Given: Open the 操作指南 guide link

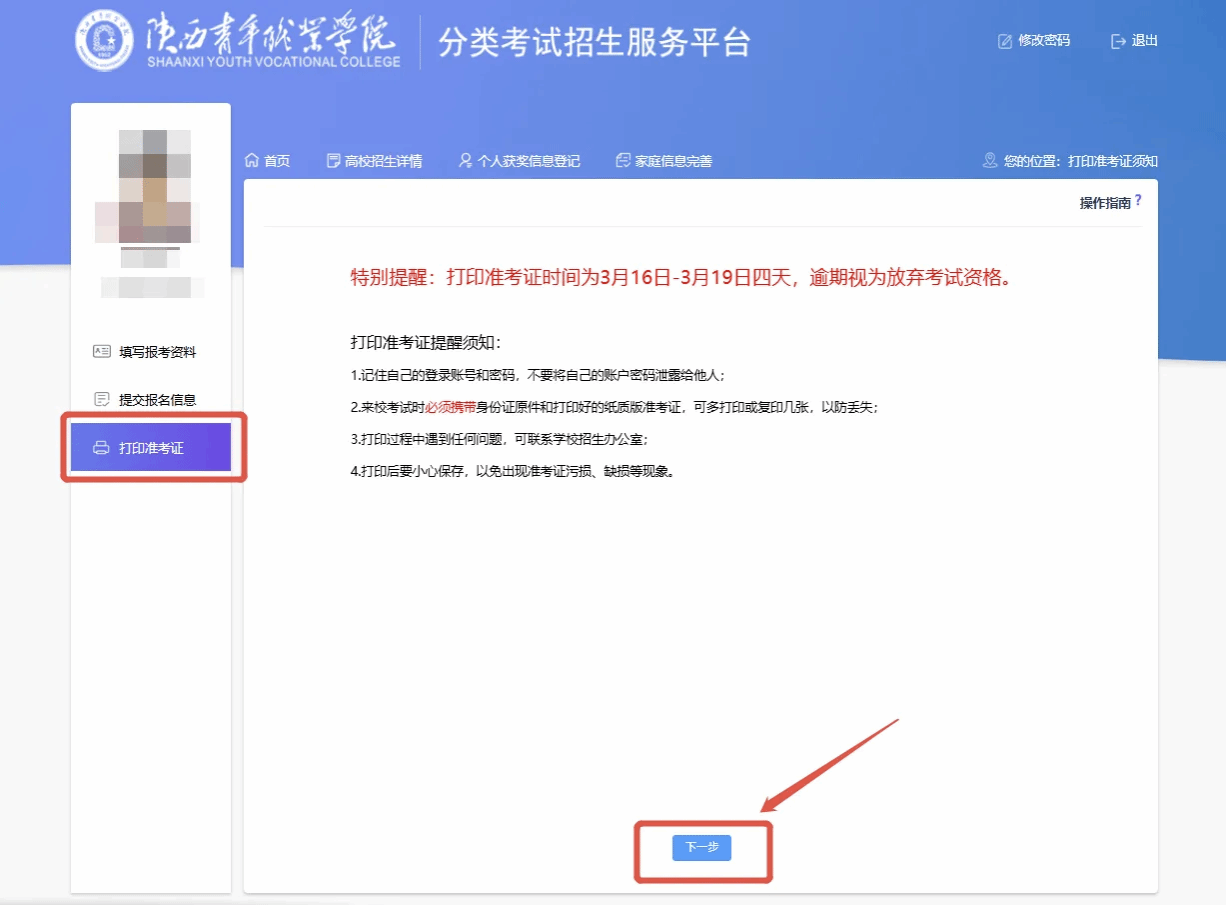Looking at the screenshot, I should point(1104,203).
